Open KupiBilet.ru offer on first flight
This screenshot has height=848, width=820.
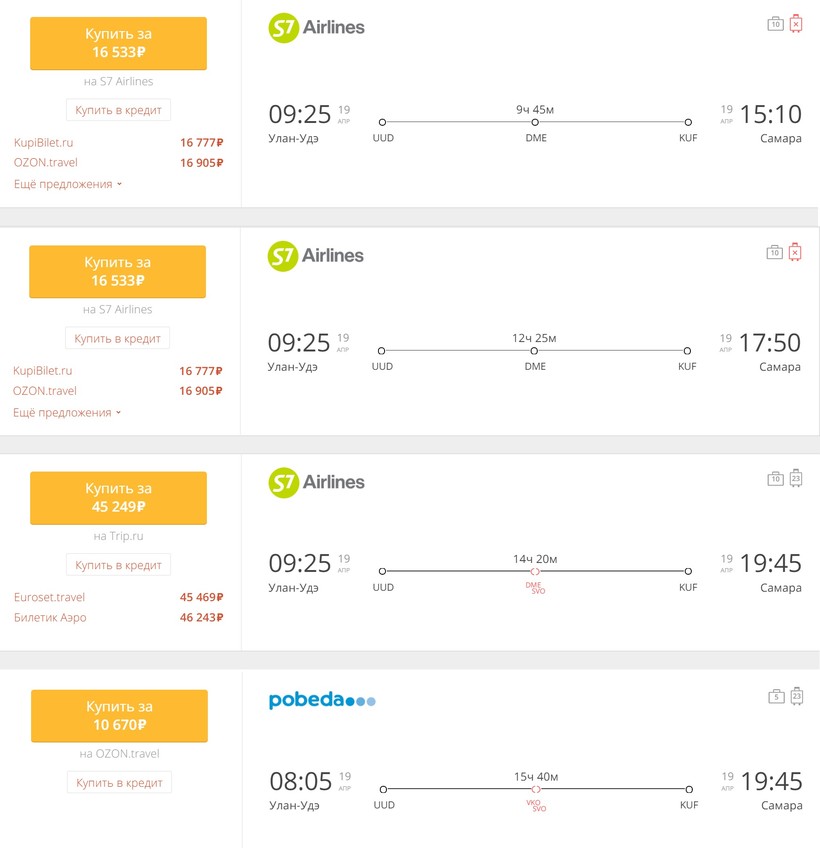pyautogui.click(x=44, y=143)
